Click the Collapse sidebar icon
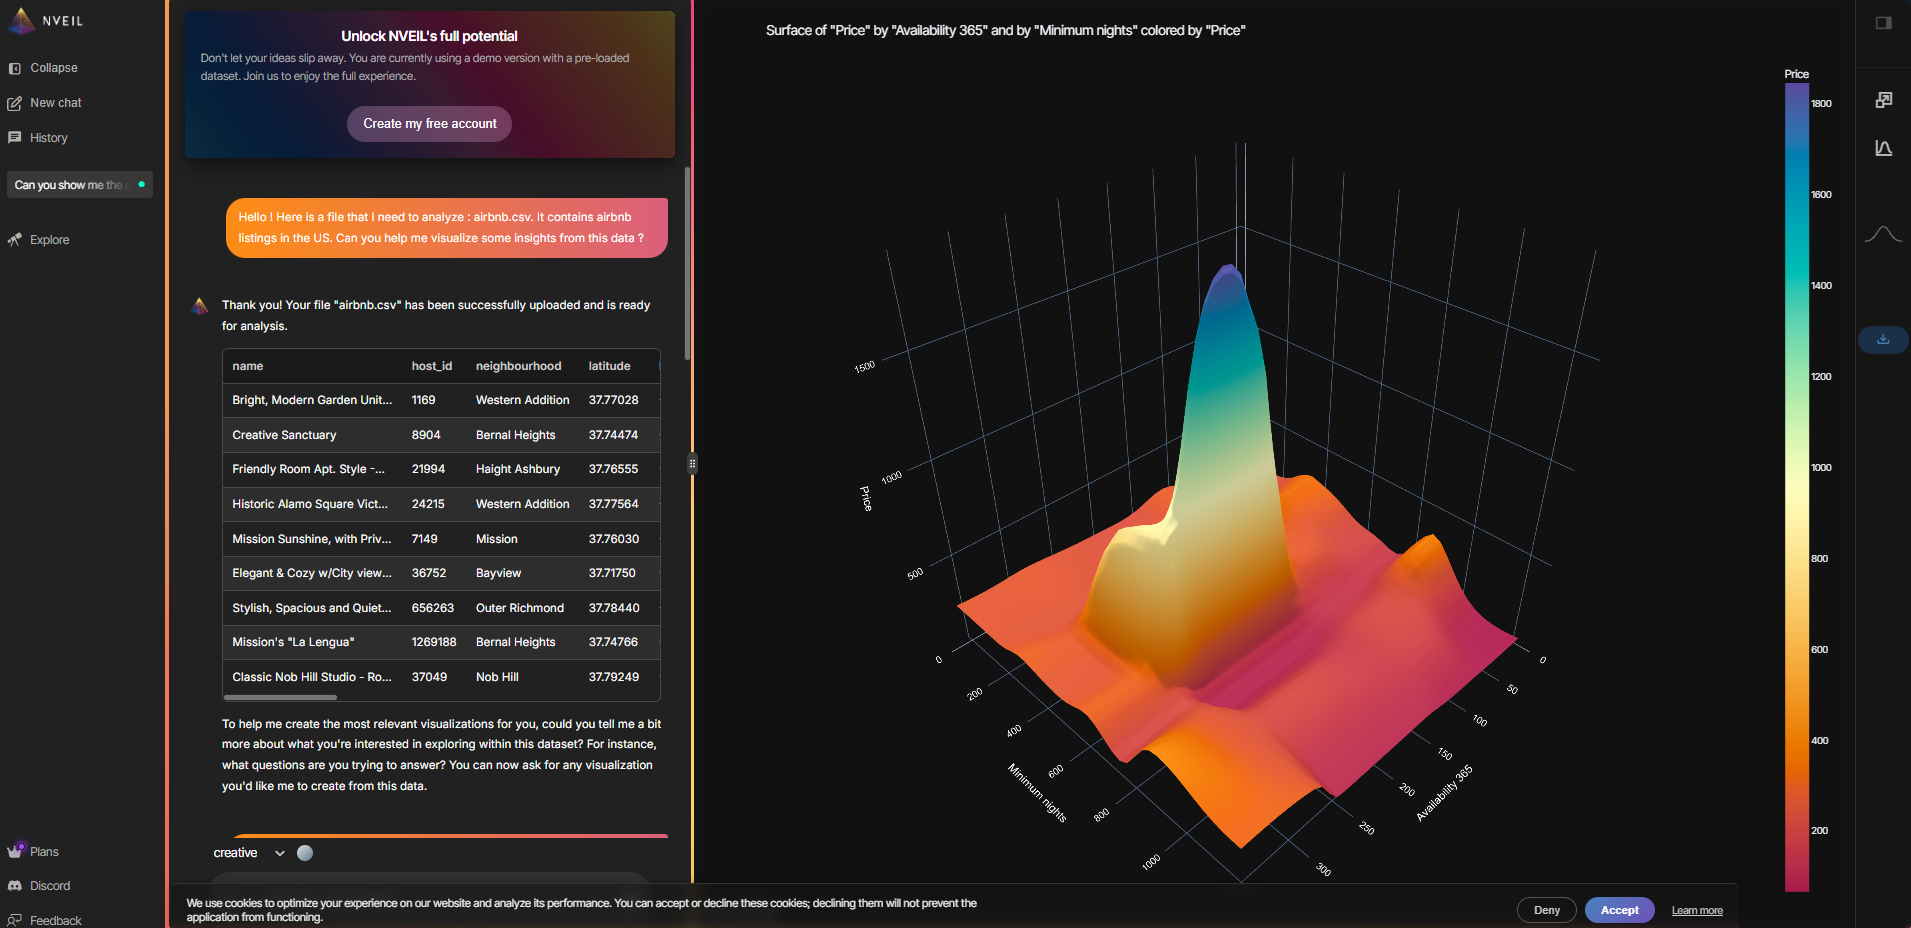The height and width of the screenshot is (928, 1911). click(x=15, y=68)
